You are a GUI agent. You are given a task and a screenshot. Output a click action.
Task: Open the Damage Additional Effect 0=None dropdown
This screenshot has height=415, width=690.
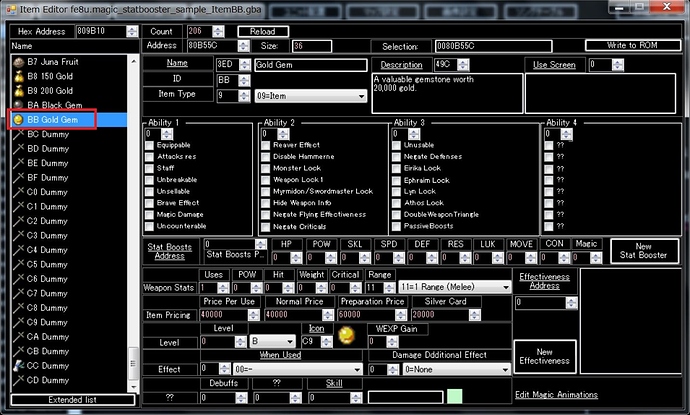click(x=453, y=369)
